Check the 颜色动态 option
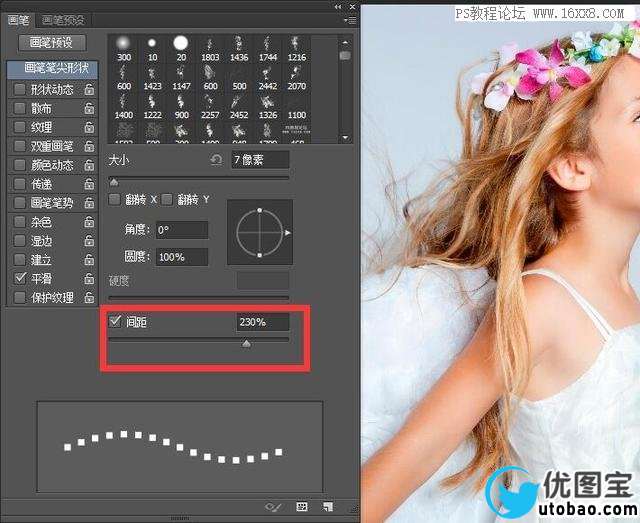640x523 pixels. click(x=19, y=165)
